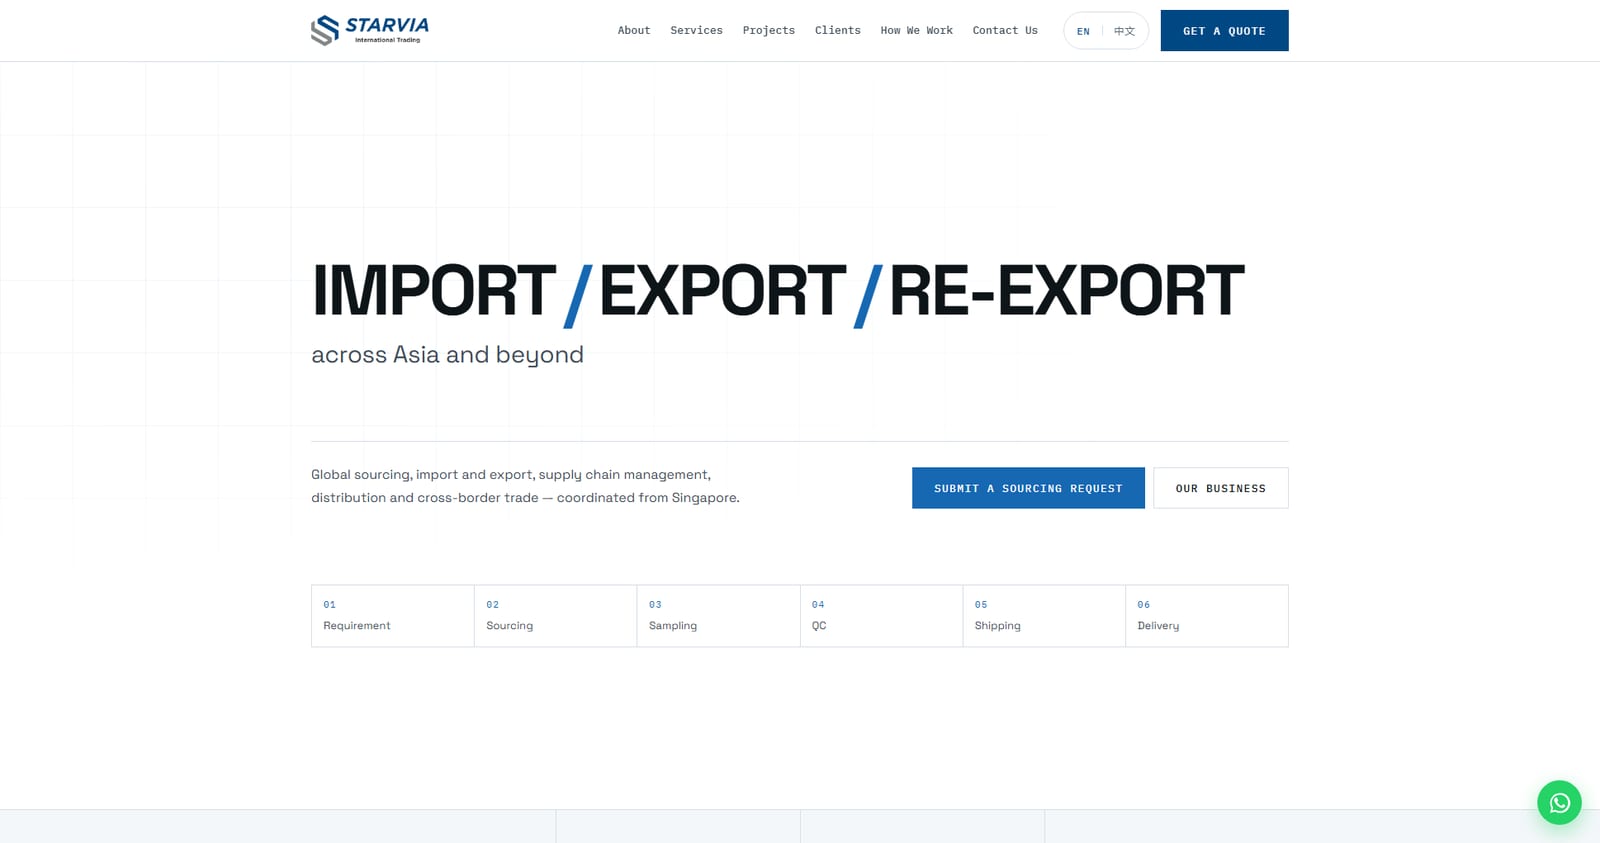
Task: Submit a sourcing request
Action: [x=1028, y=488]
